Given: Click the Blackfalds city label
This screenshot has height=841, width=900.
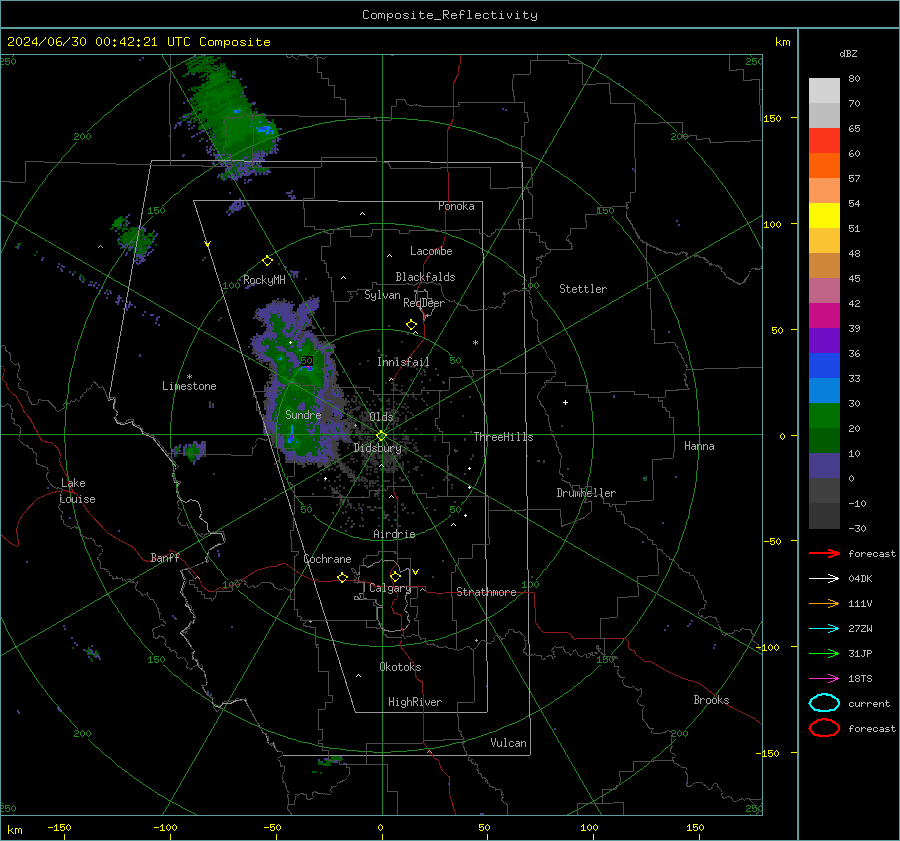Looking at the screenshot, I should [x=425, y=277].
